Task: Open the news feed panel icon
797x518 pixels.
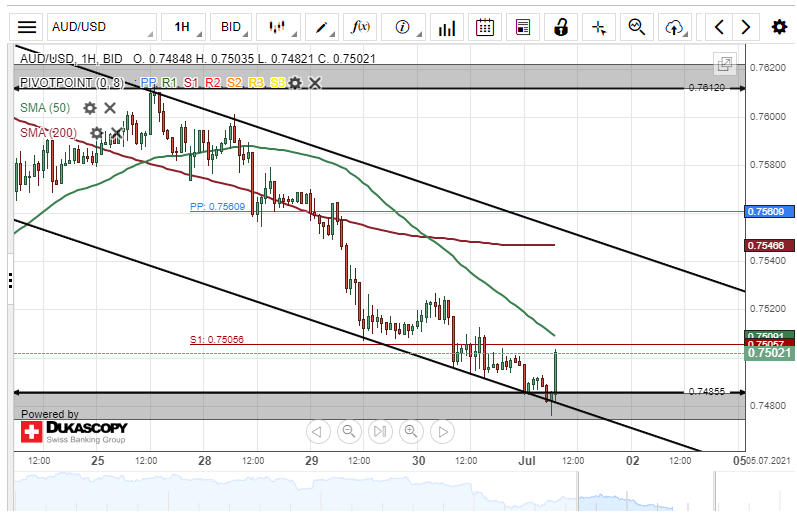Action: pyautogui.click(x=523, y=27)
